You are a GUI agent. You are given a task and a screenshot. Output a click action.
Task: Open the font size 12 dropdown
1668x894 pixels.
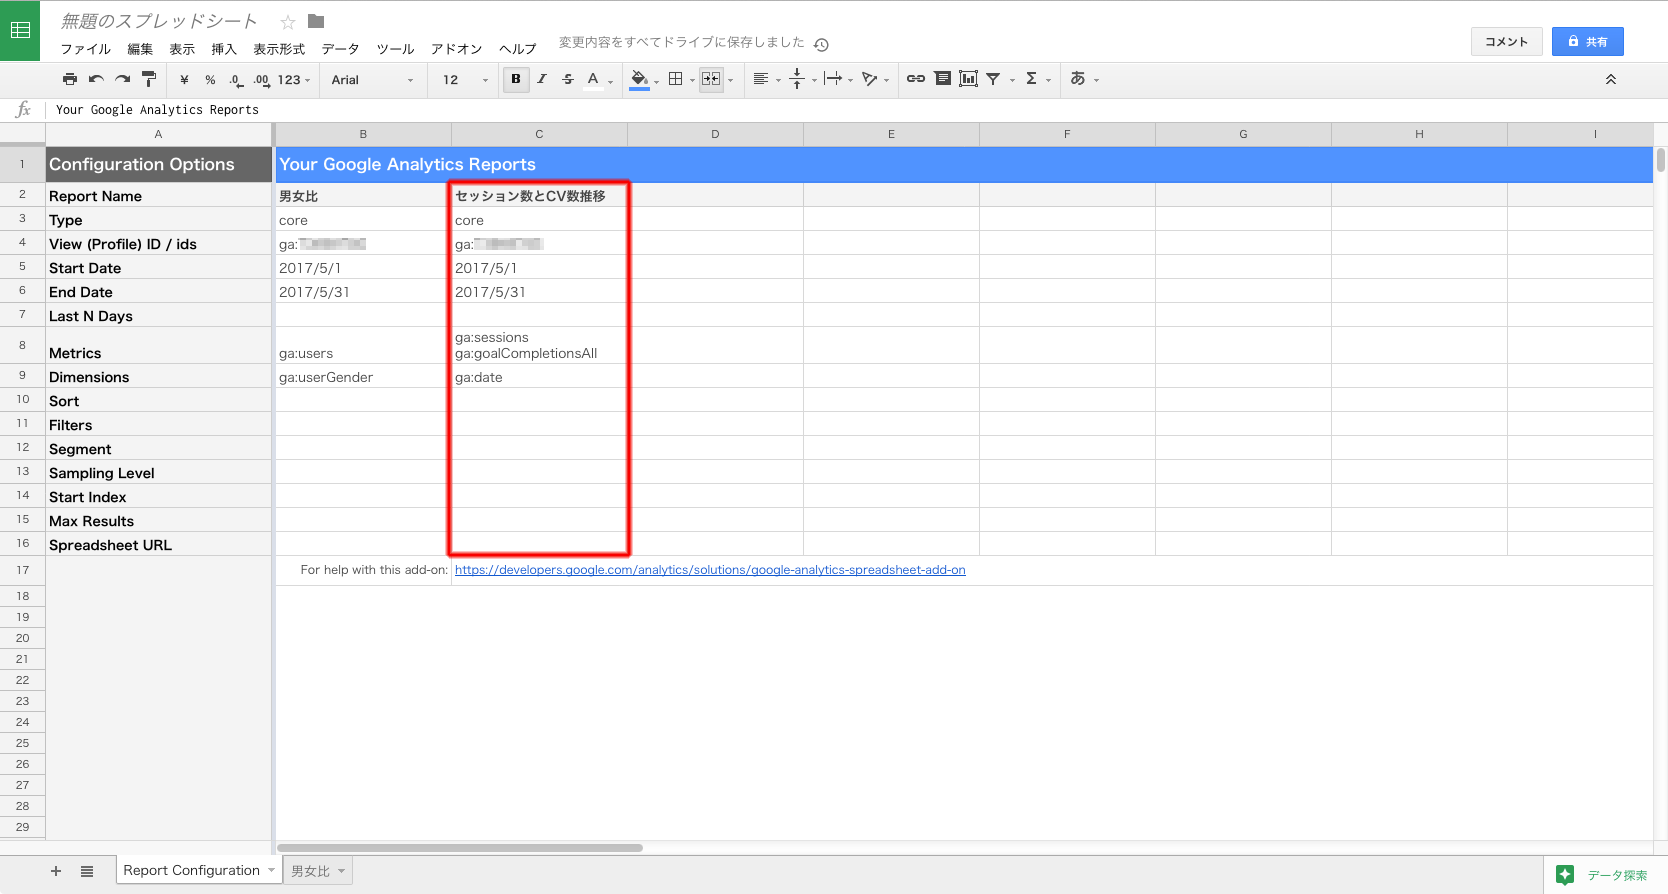click(x=465, y=79)
